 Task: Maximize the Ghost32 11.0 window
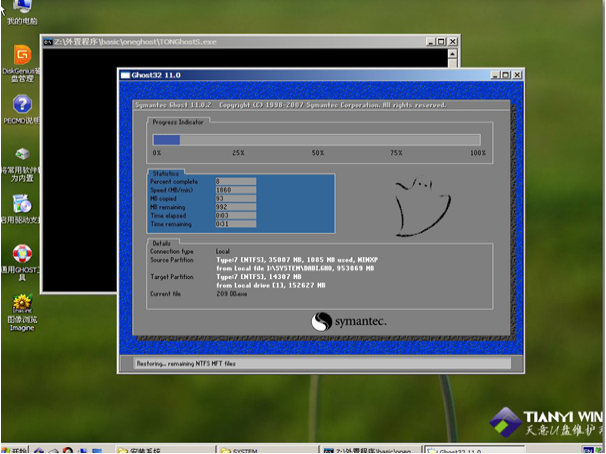click(x=505, y=75)
